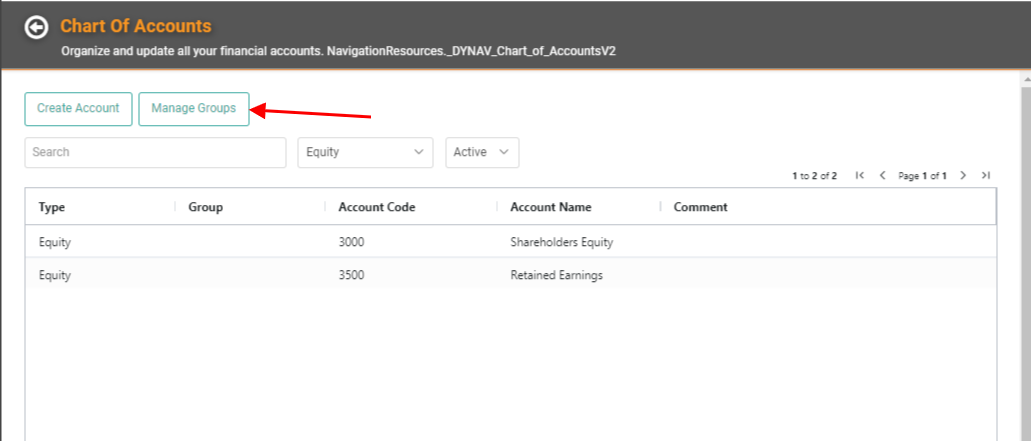Sort by Account Name column header
1031x441 pixels.
point(551,207)
